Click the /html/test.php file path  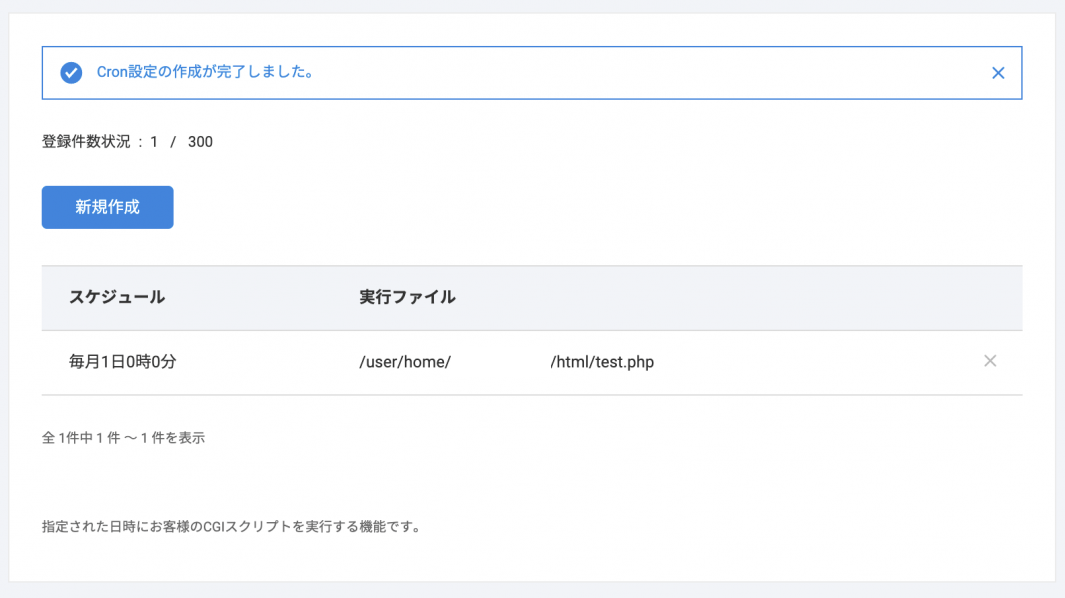[602, 362]
